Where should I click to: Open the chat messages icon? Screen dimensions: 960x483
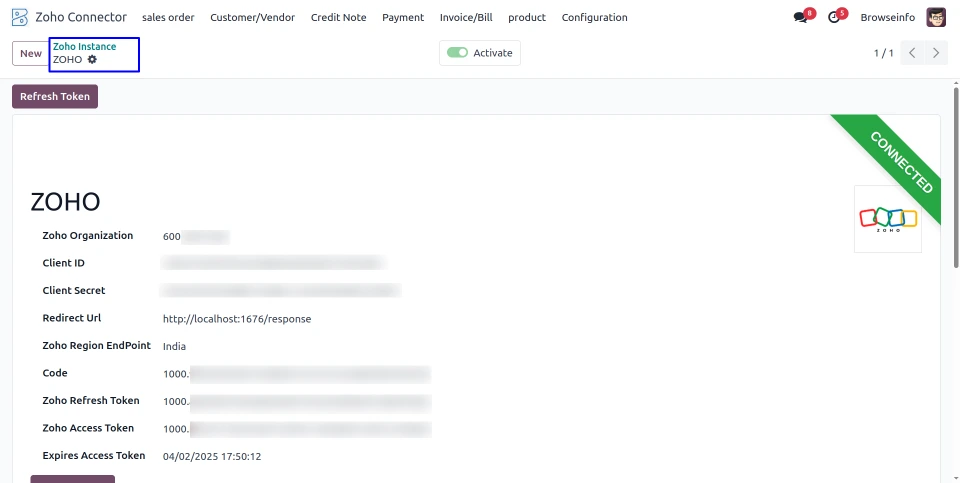pos(800,17)
